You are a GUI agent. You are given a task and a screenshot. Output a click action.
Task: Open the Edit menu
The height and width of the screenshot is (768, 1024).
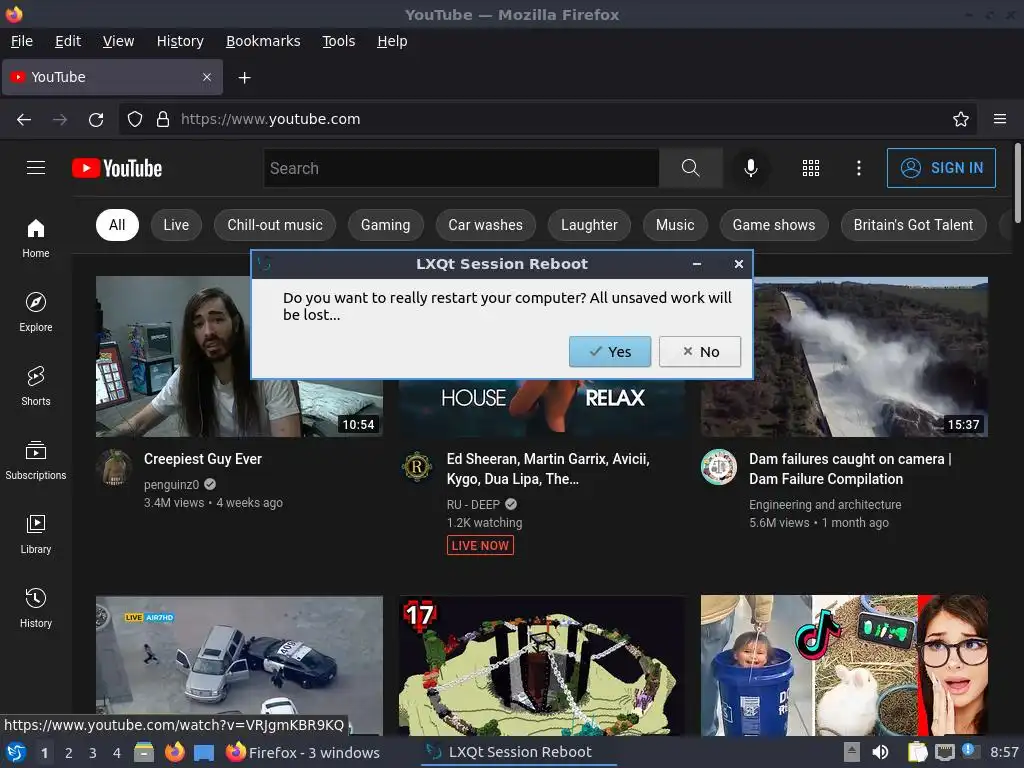(68, 41)
